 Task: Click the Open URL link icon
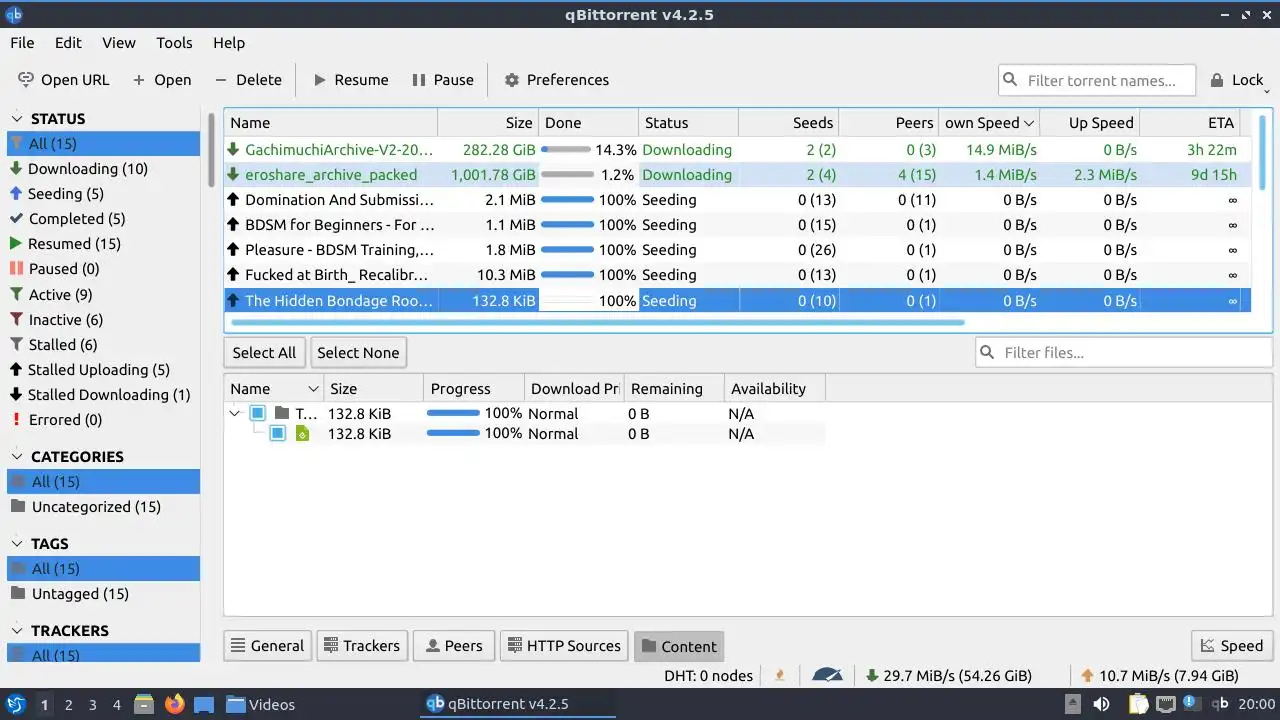pos(26,79)
